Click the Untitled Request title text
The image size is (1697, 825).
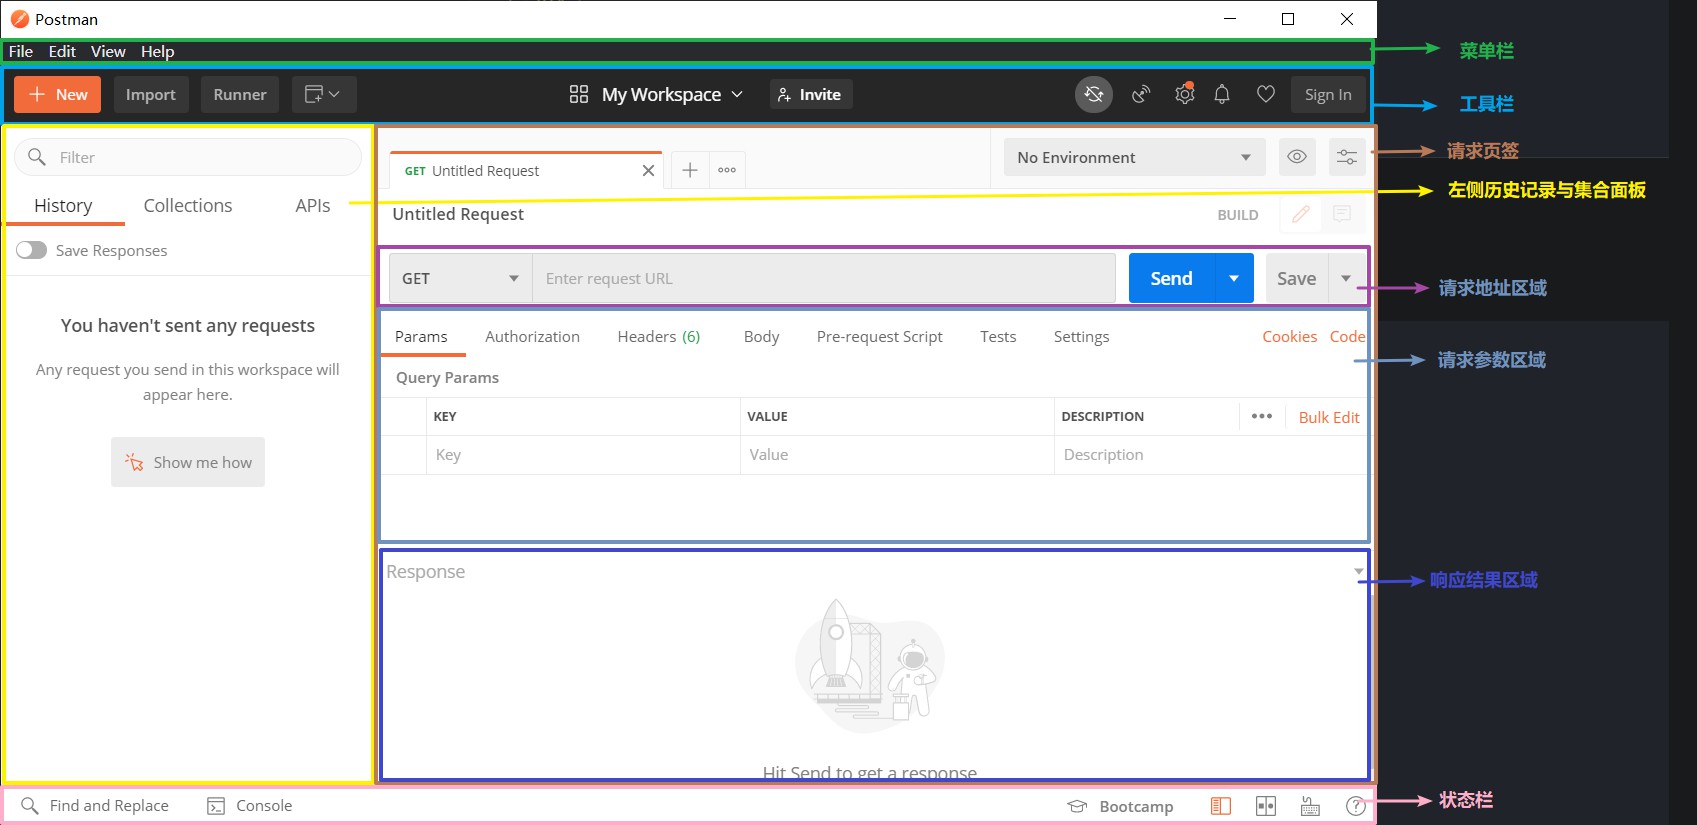pos(458,214)
